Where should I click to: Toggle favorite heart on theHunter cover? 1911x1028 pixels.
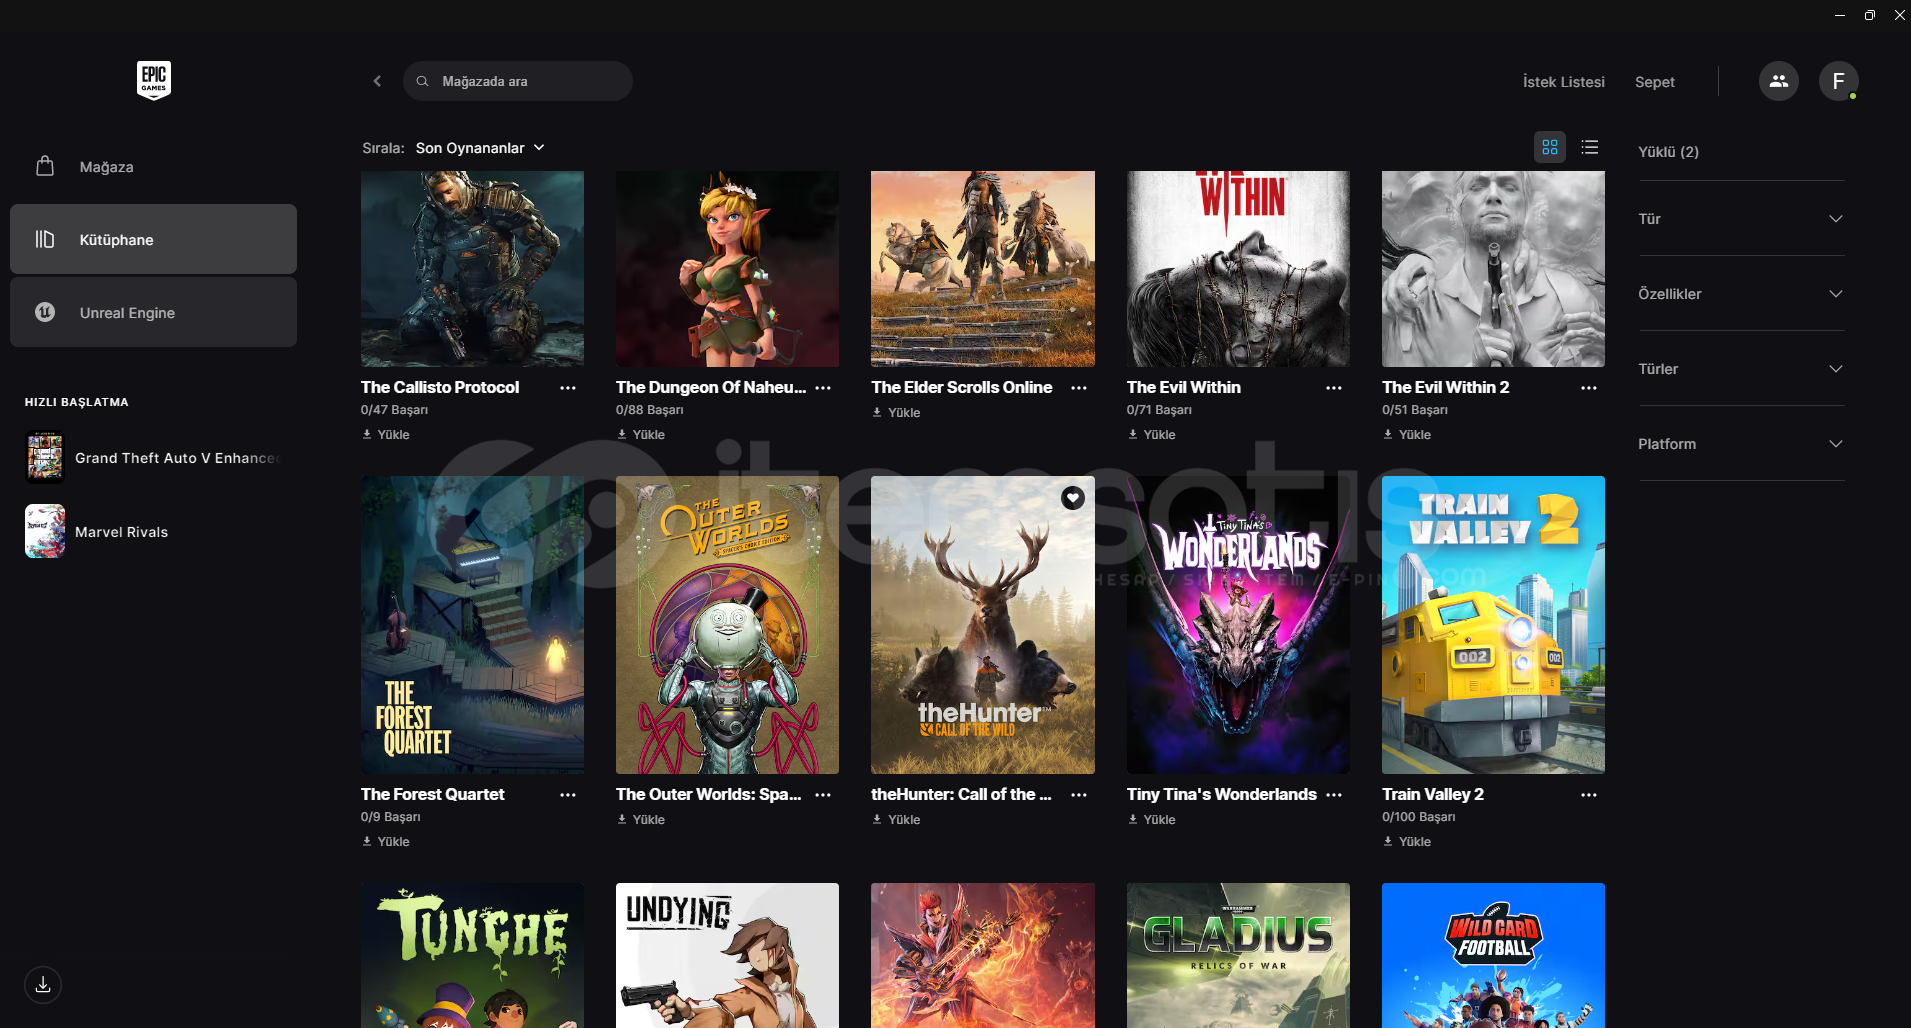click(x=1073, y=498)
